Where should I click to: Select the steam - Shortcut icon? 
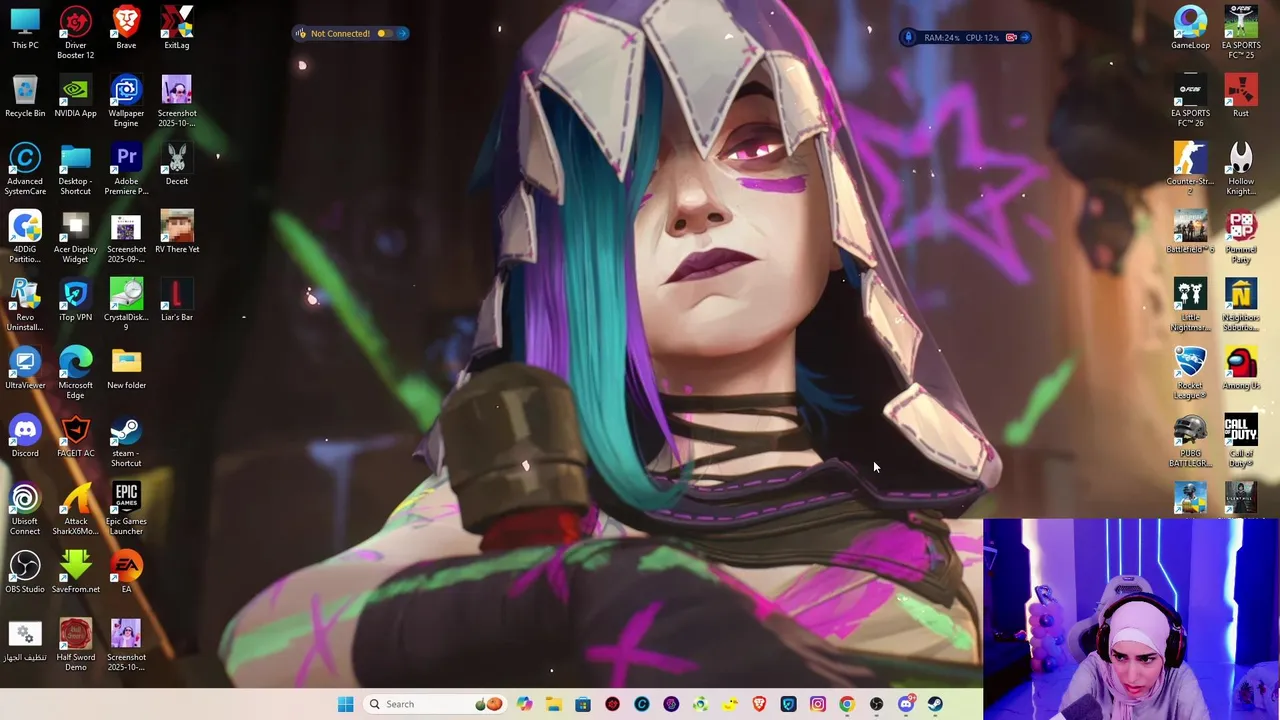126,440
